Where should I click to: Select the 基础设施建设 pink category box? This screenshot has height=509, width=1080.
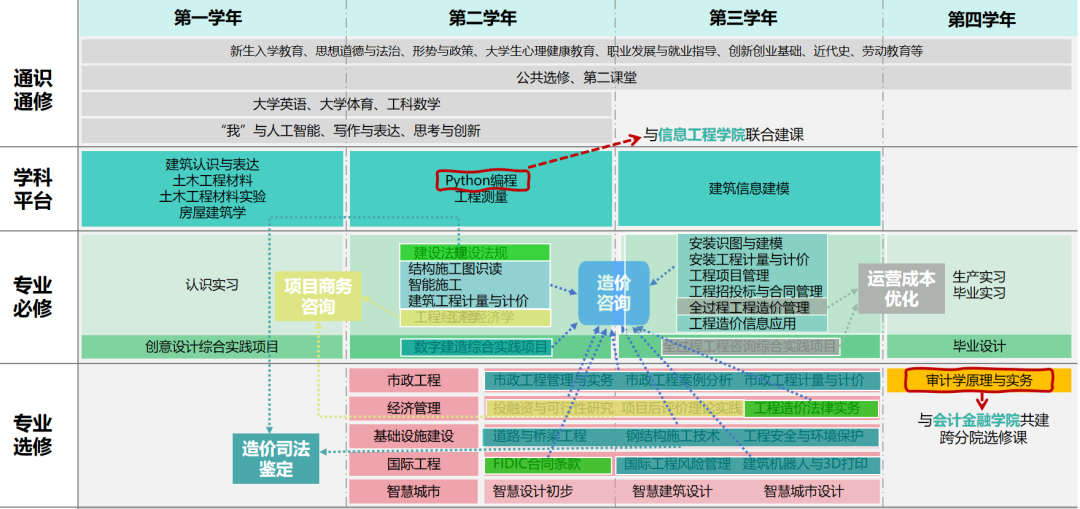413,436
